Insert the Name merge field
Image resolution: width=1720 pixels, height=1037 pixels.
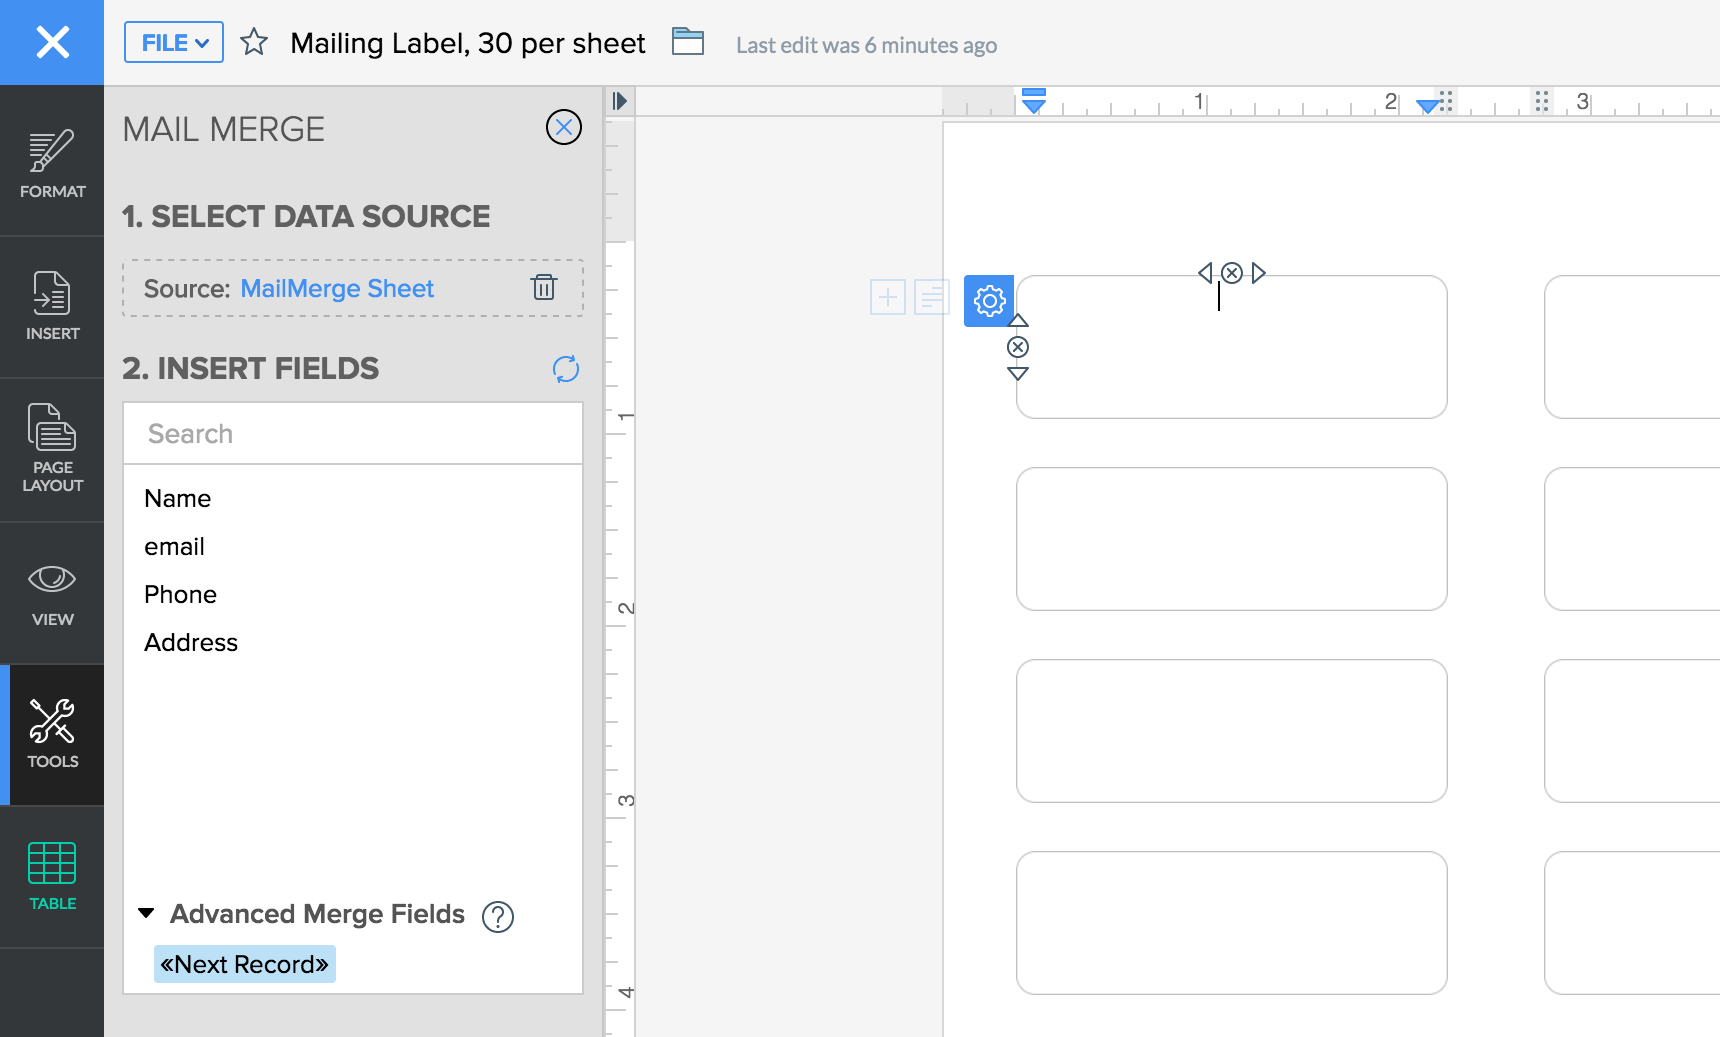178,498
